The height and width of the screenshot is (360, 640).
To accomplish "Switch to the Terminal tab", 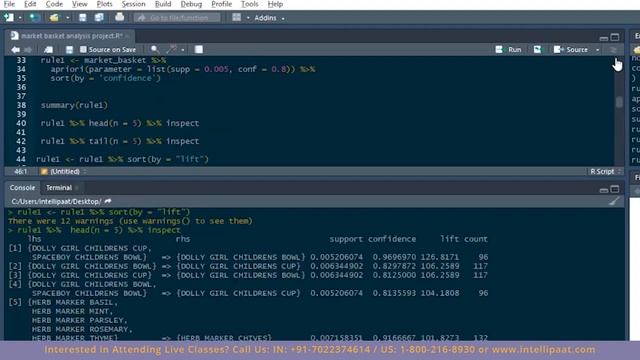I will click(59, 188).
